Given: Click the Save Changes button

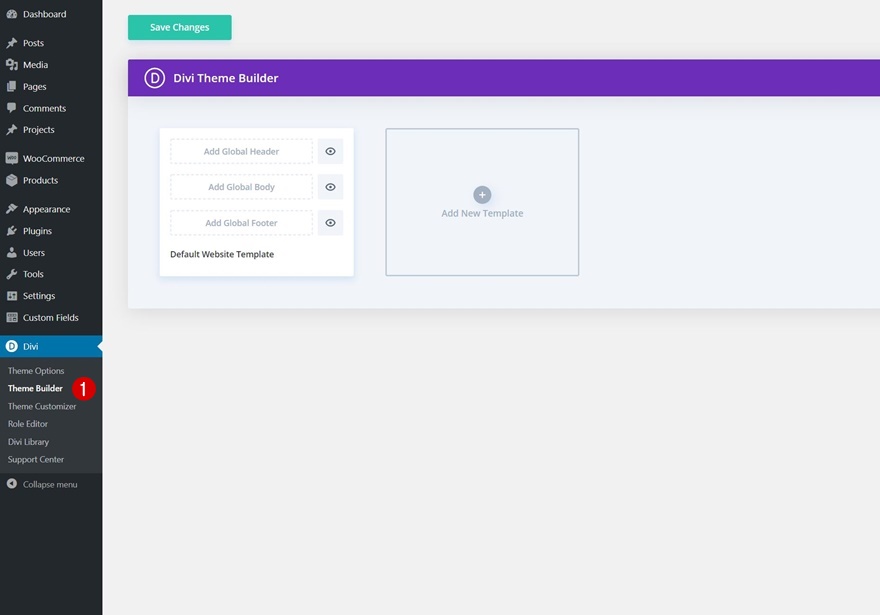Looking at the screenshot, I should click(x=180, y=27).
